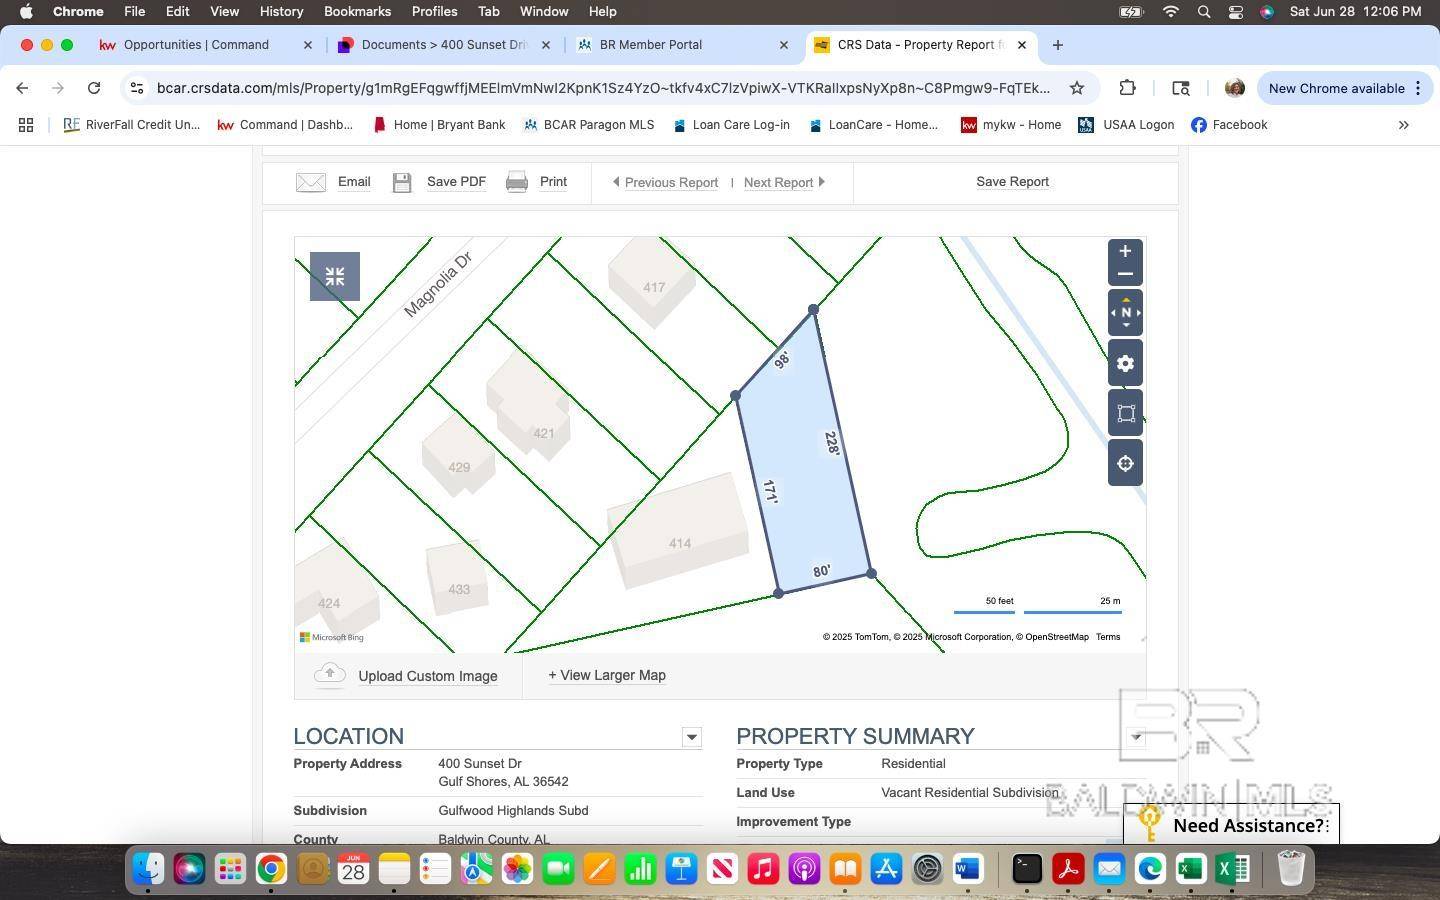
Task: Zoom in on the parcel map
Action: (x=1125, y=251)
